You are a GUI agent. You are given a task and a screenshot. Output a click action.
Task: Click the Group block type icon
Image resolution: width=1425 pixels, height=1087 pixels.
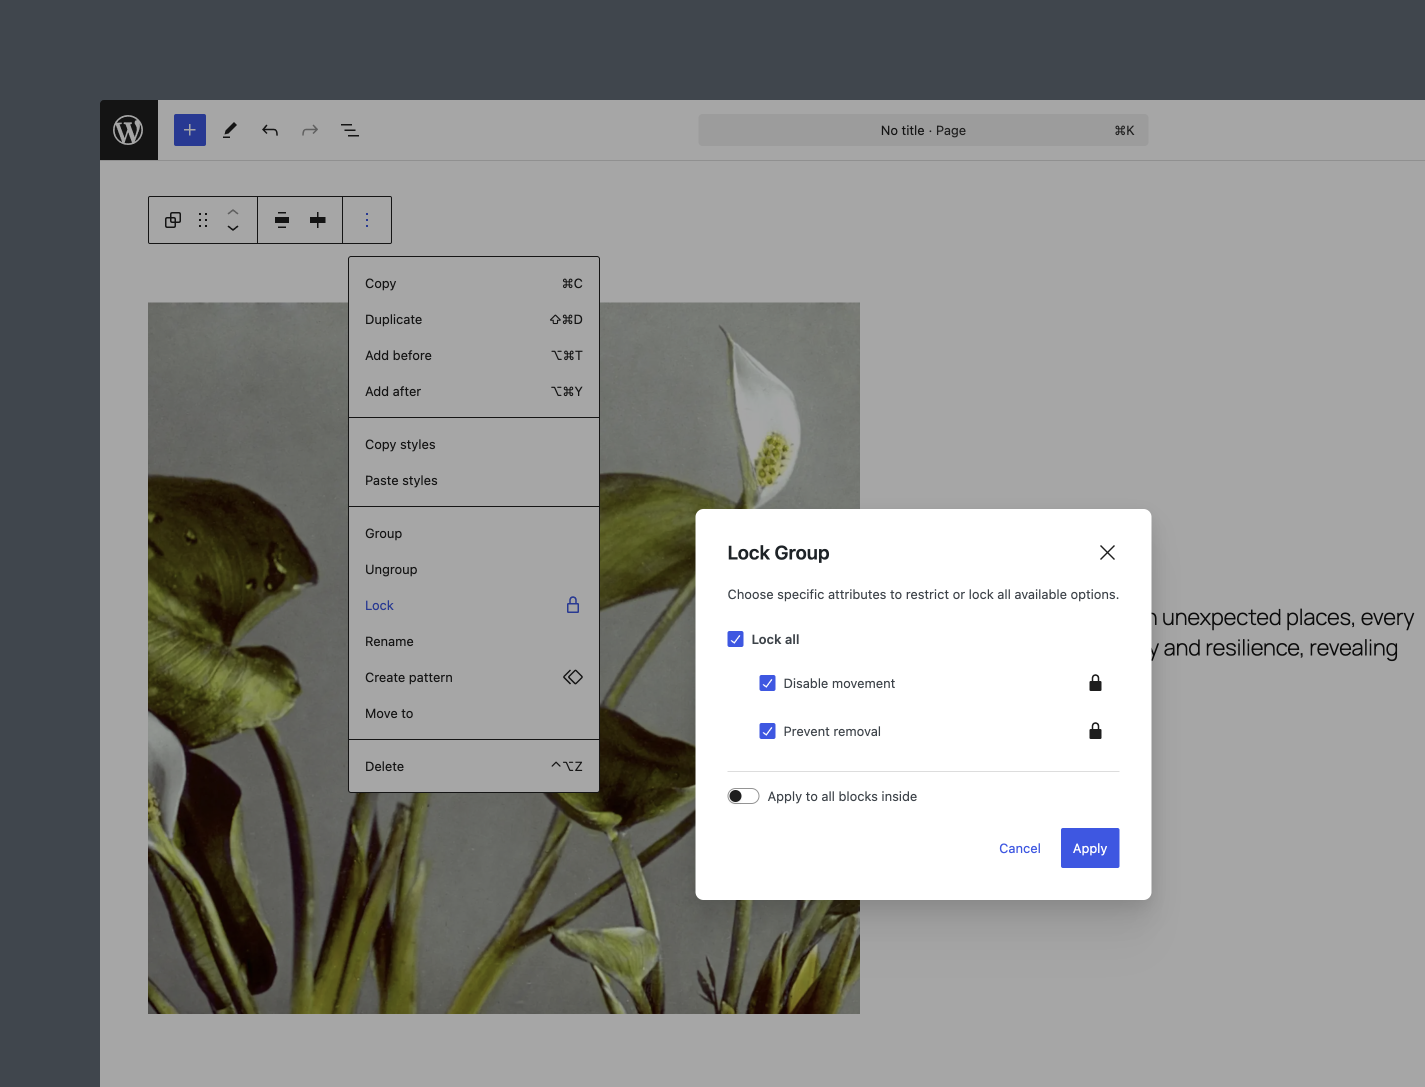(x=173, y=220)
